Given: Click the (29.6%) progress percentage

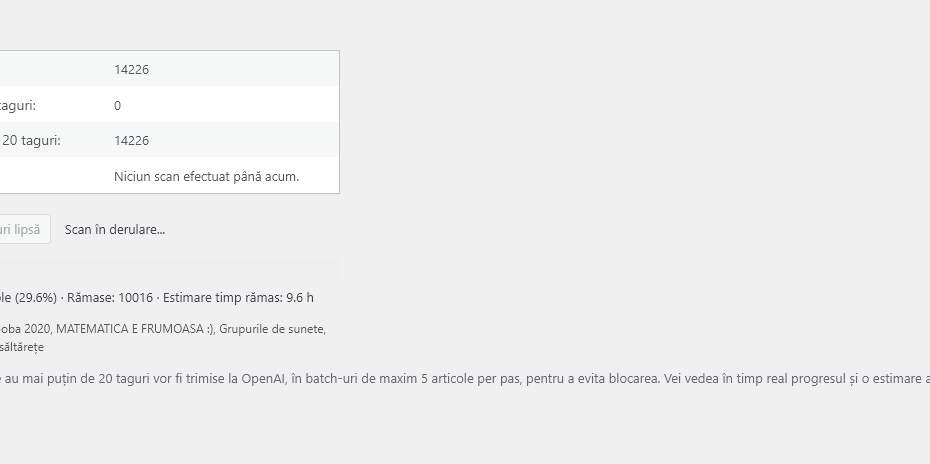Looking at the screenshot, I should (x=35, y=297).
